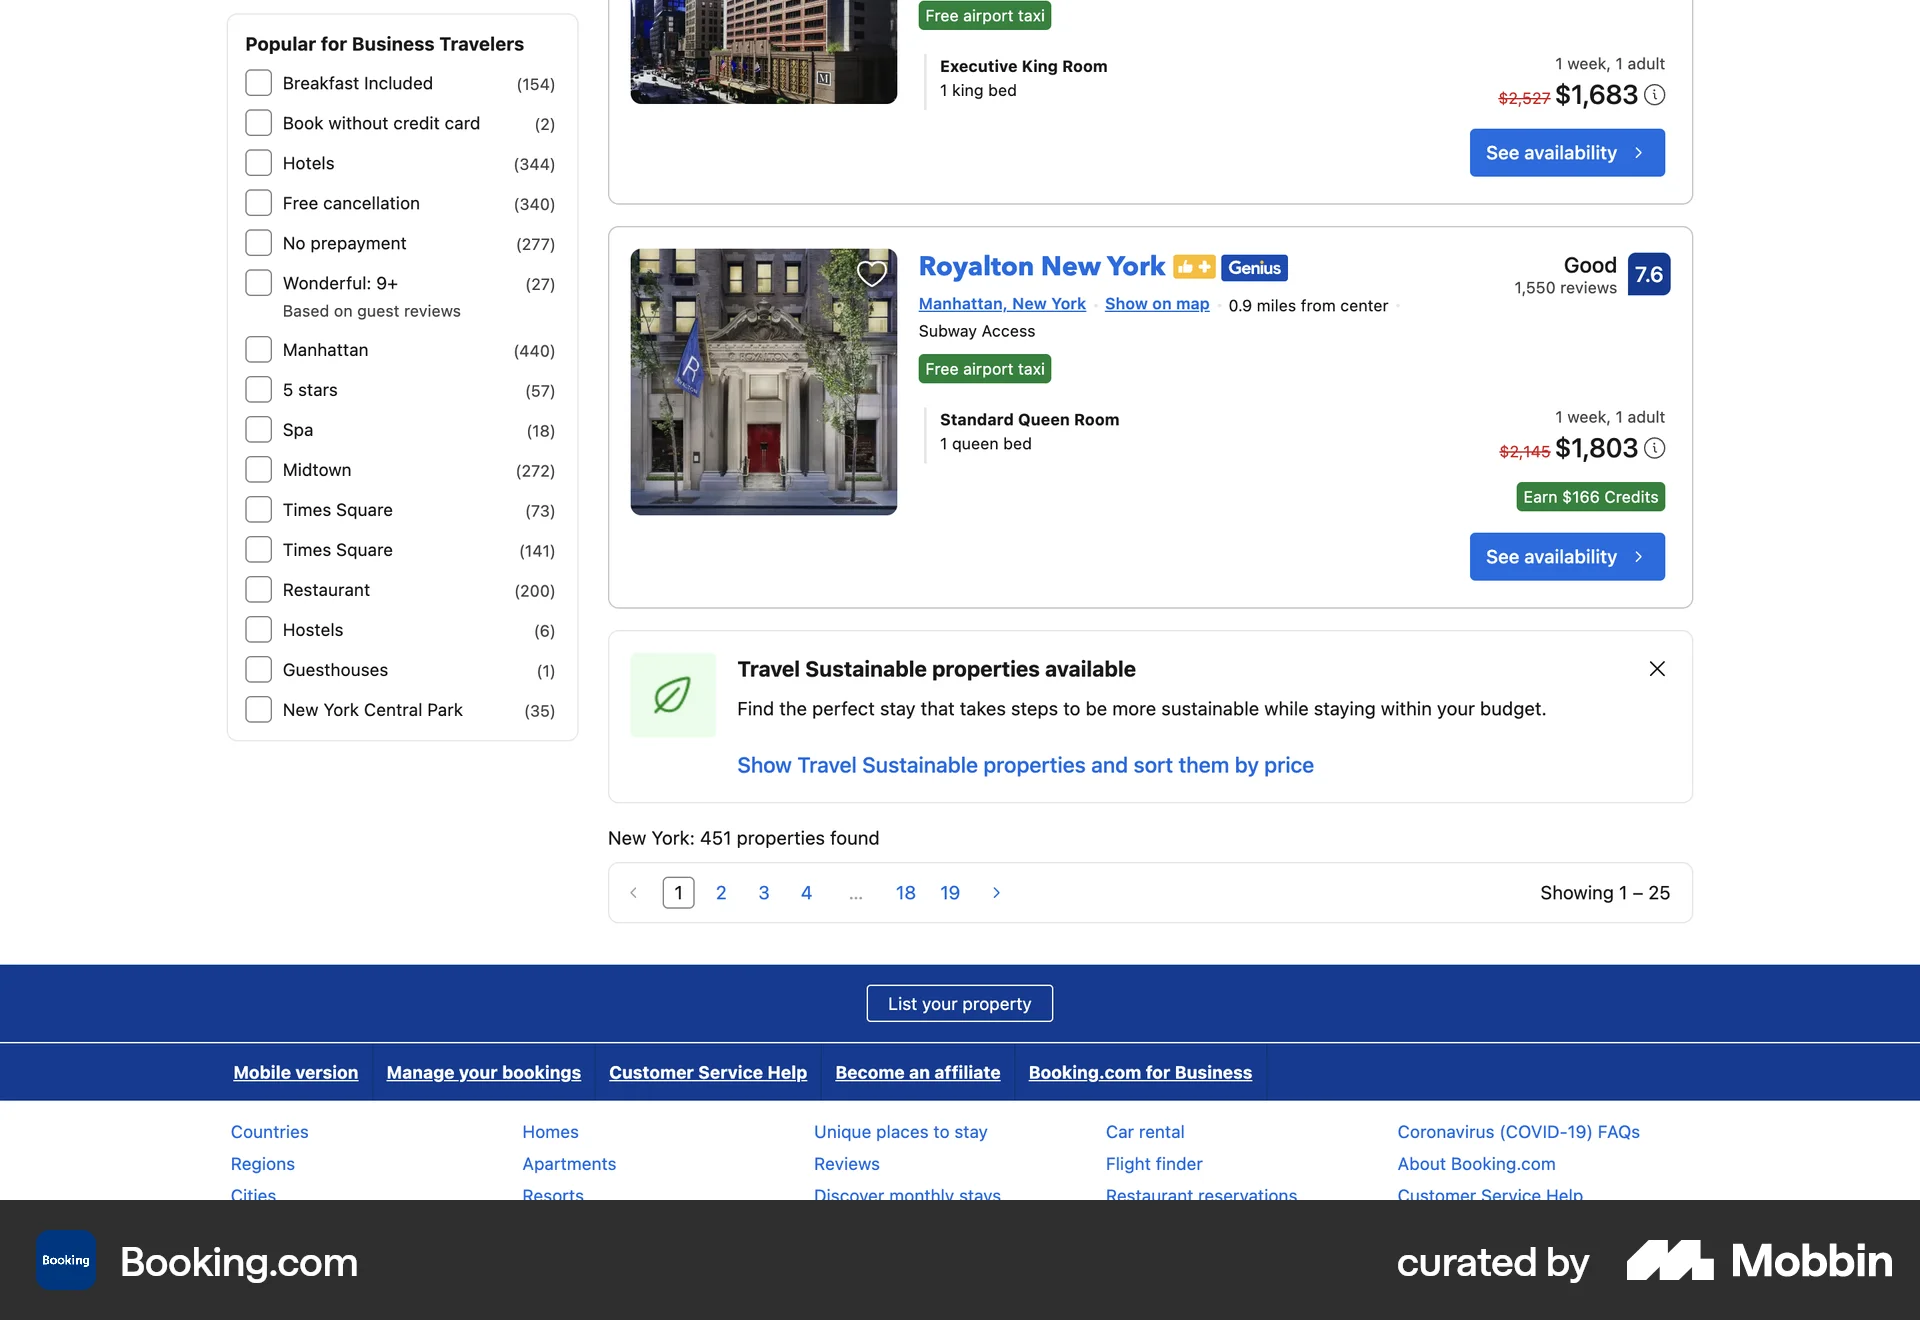Enable the Breakfast Included filter
Image resolution: width=1920 pixels, height=1320 pixels.
258,82
